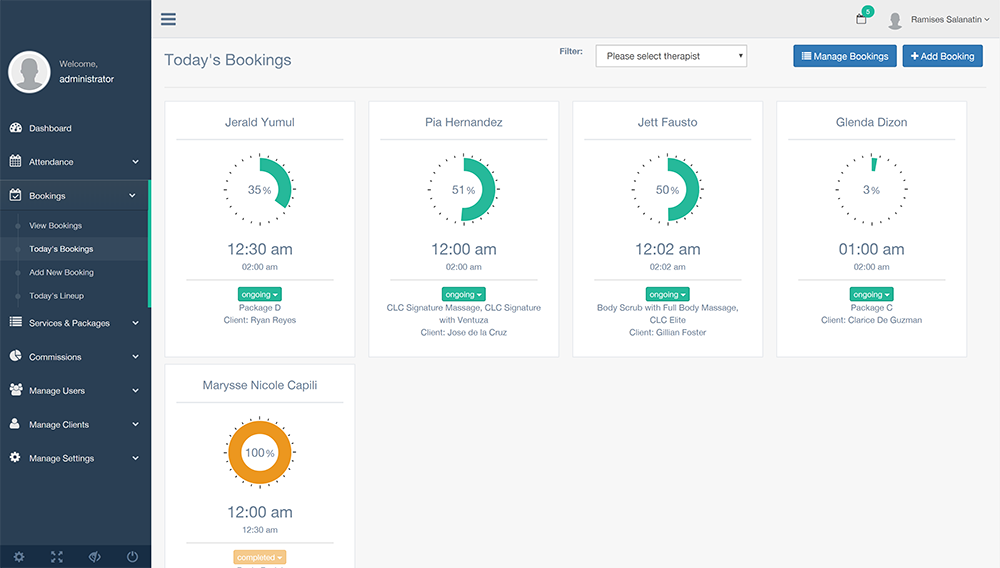Click the power logout icon in sidebar footer

[132, 557]
